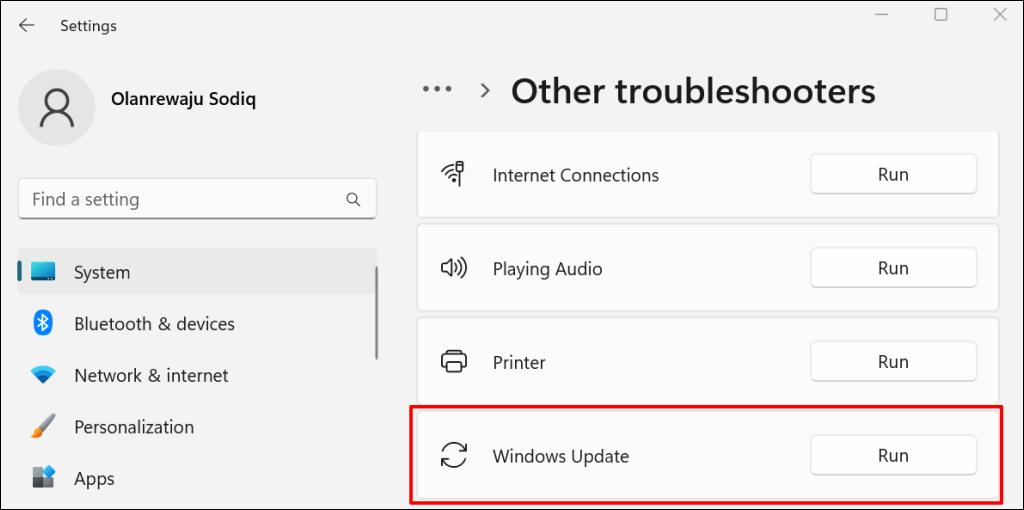This screenshot has width=1024, height=510.
Task: Run the Internet Connections troubleshooter
Action: pyautogui.click(x=892, y=174)
